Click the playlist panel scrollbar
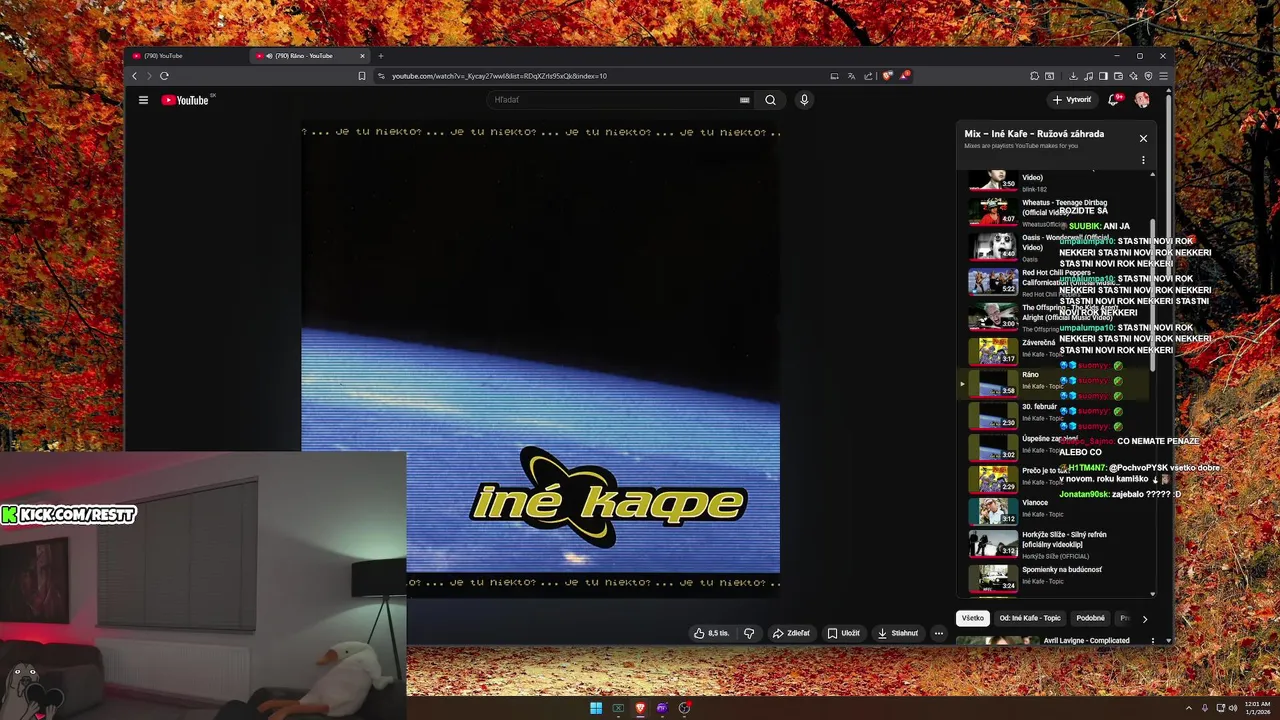This screenshot has width=1280, height=720. 1152,295
